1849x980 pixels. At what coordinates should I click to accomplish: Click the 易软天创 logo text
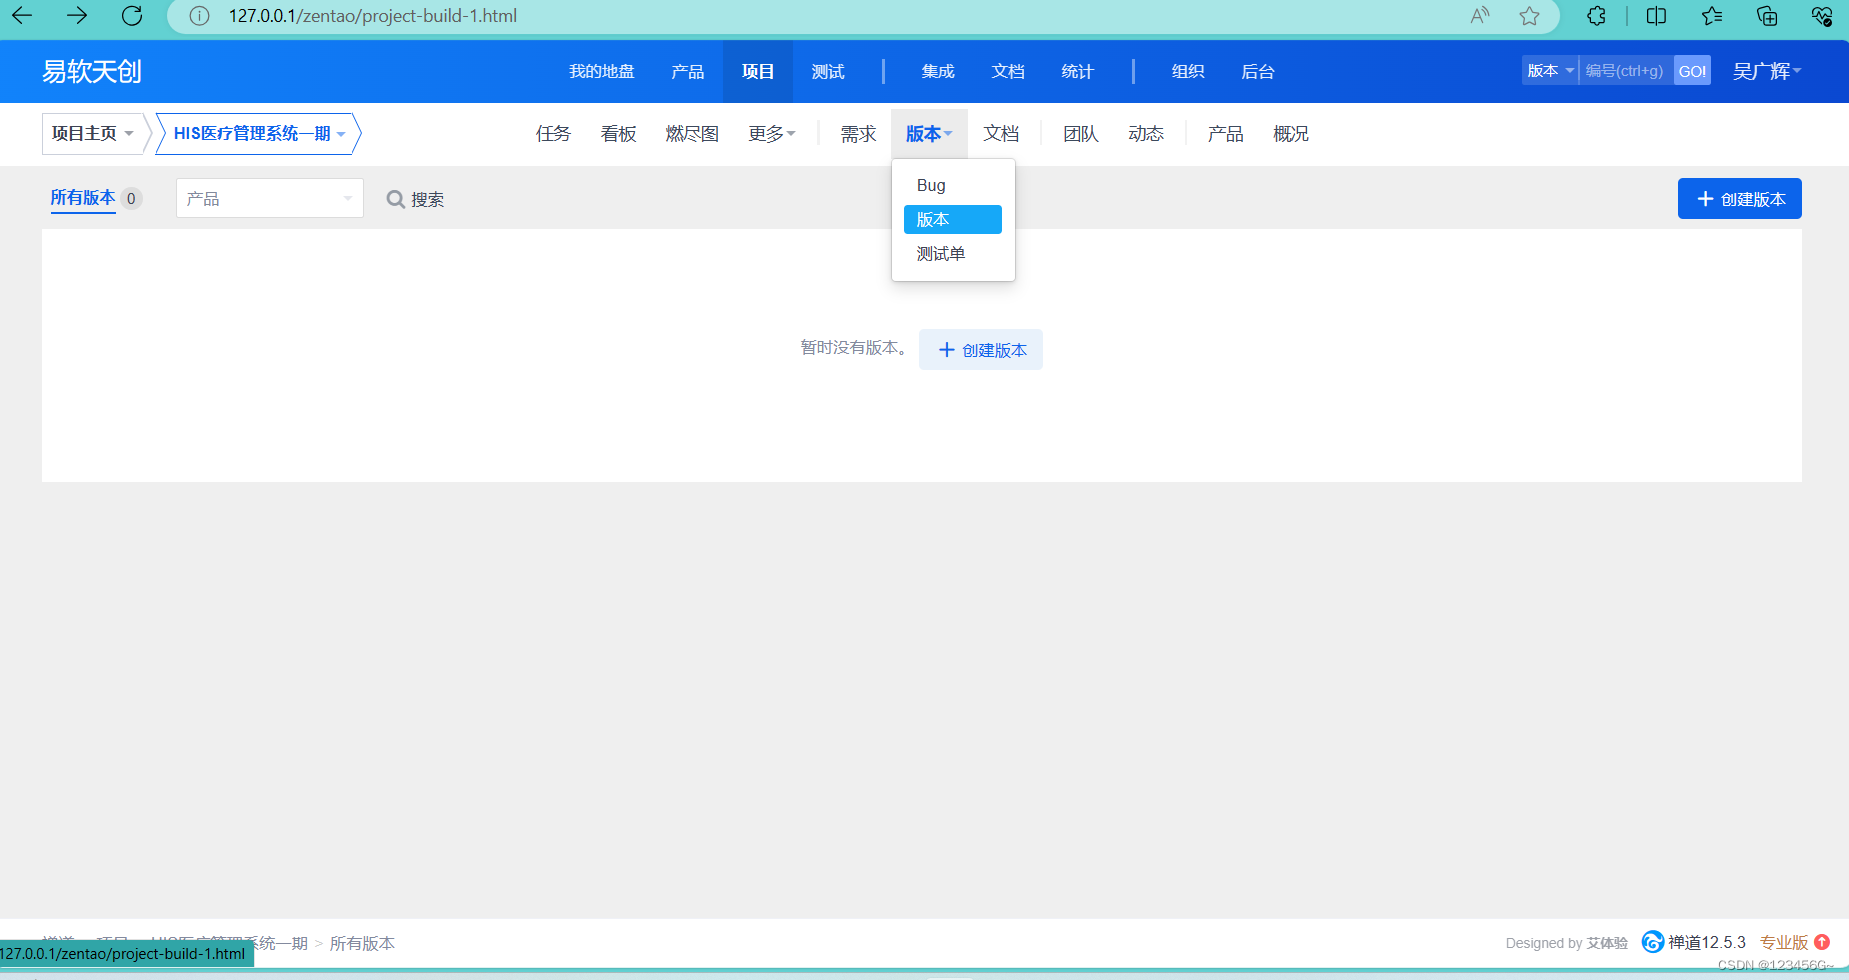pyautogui.click(x=92, y=71)
